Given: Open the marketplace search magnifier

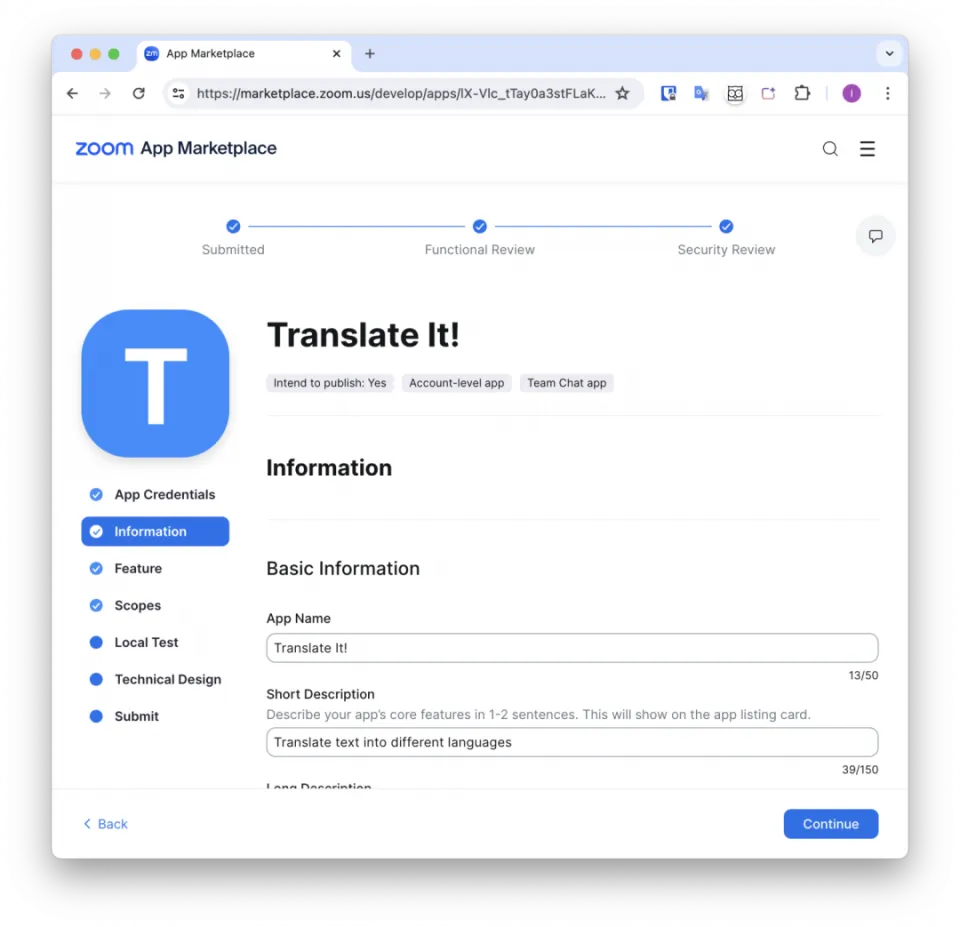Looking at the screenshot, I should point(830,149).
